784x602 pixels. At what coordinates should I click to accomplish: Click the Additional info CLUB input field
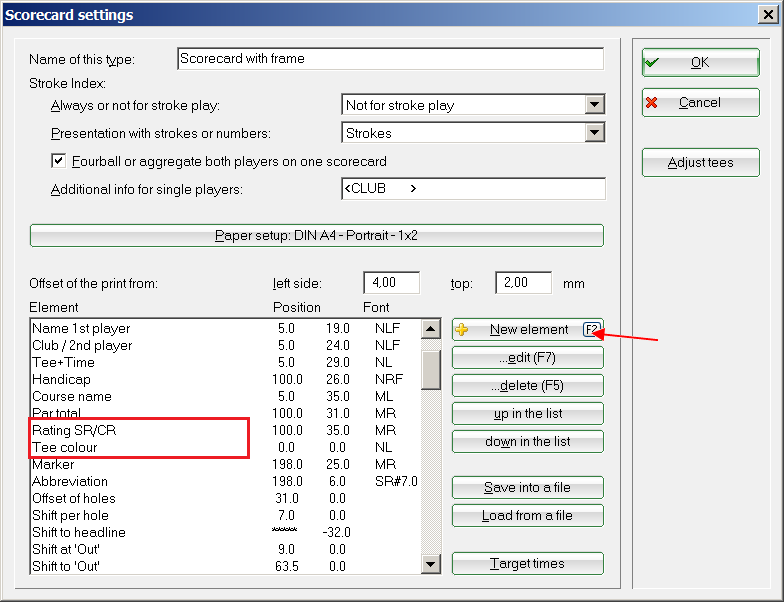click(x=472, y=189)
